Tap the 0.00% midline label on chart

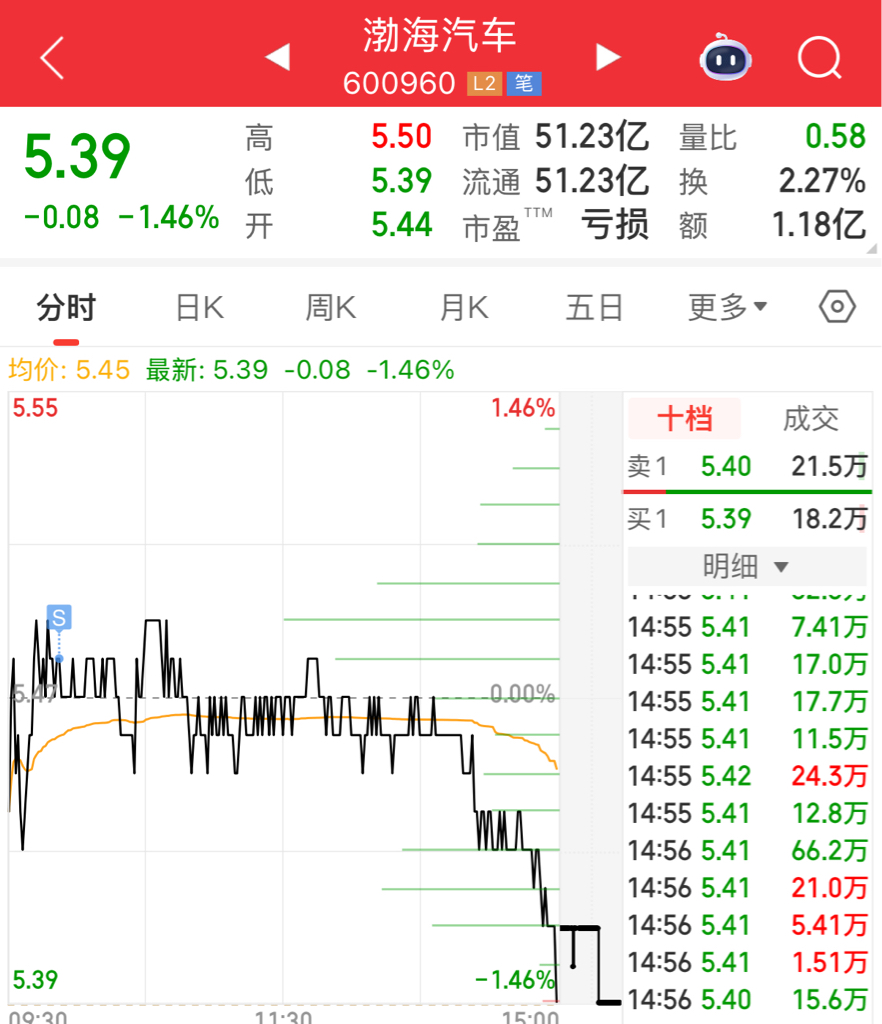click(522, 694)
